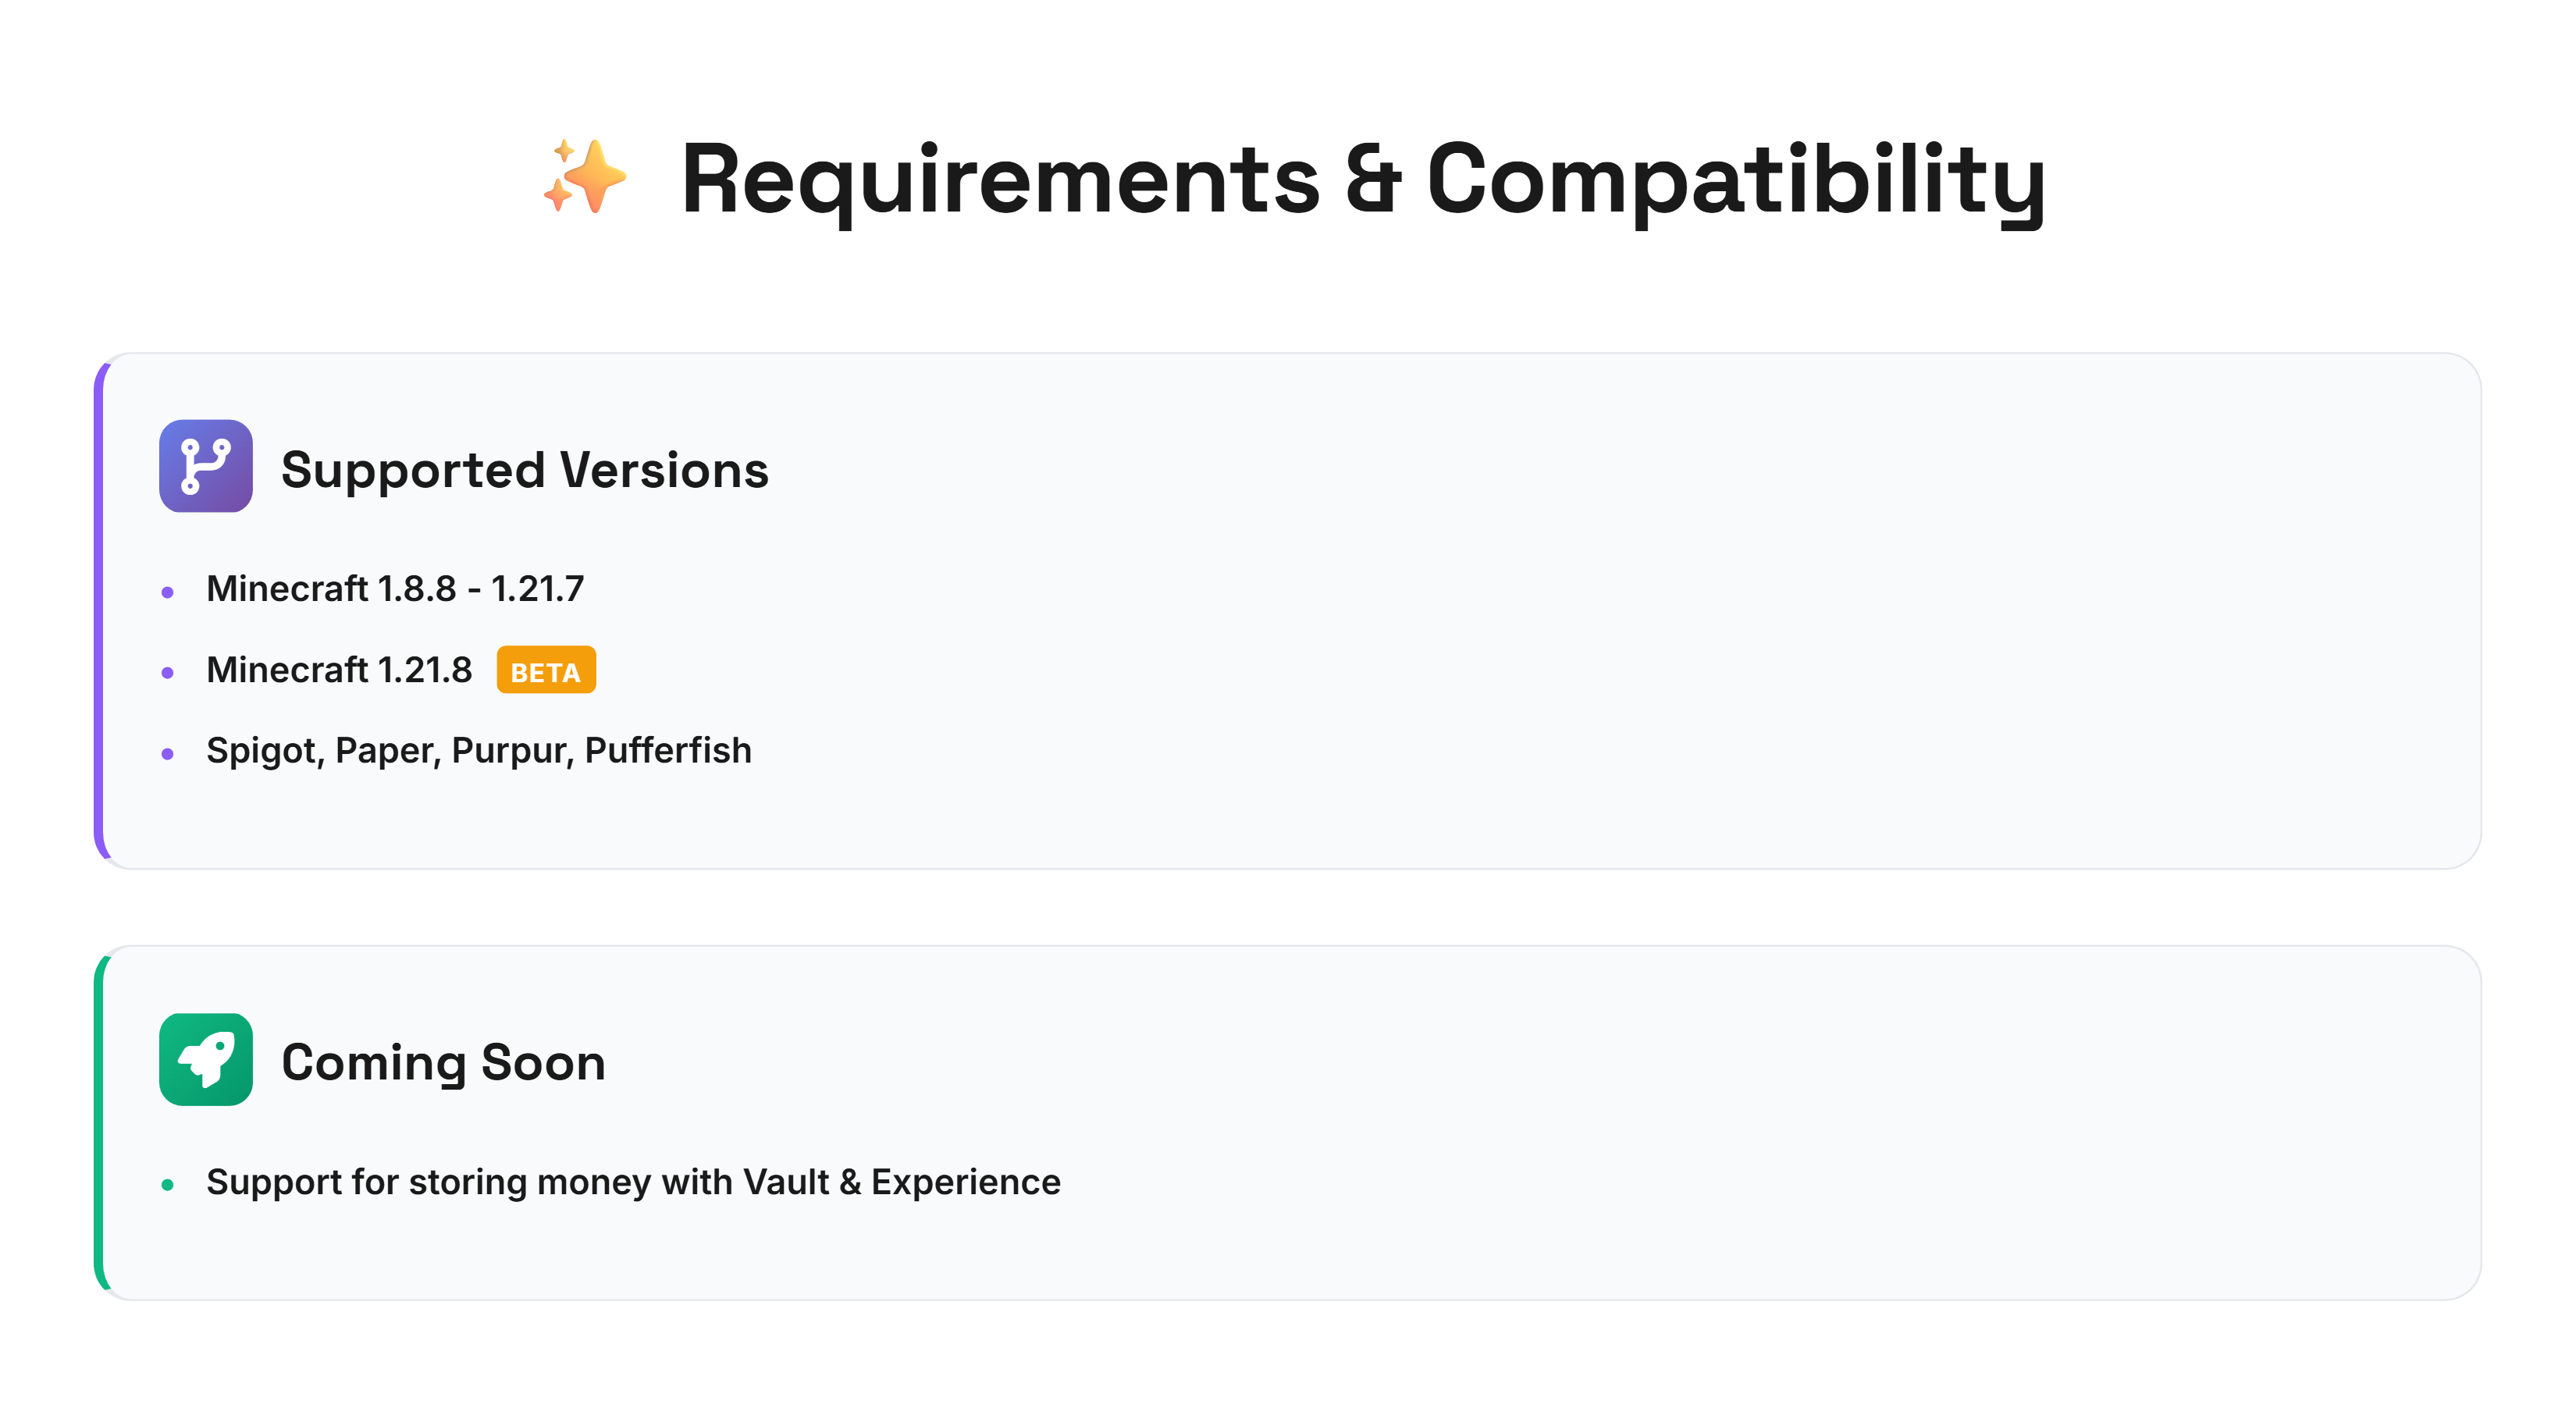Click the Requirements & Compatibility heading
Screen dimensions: 2576x1419
(x=1363, y=180)
